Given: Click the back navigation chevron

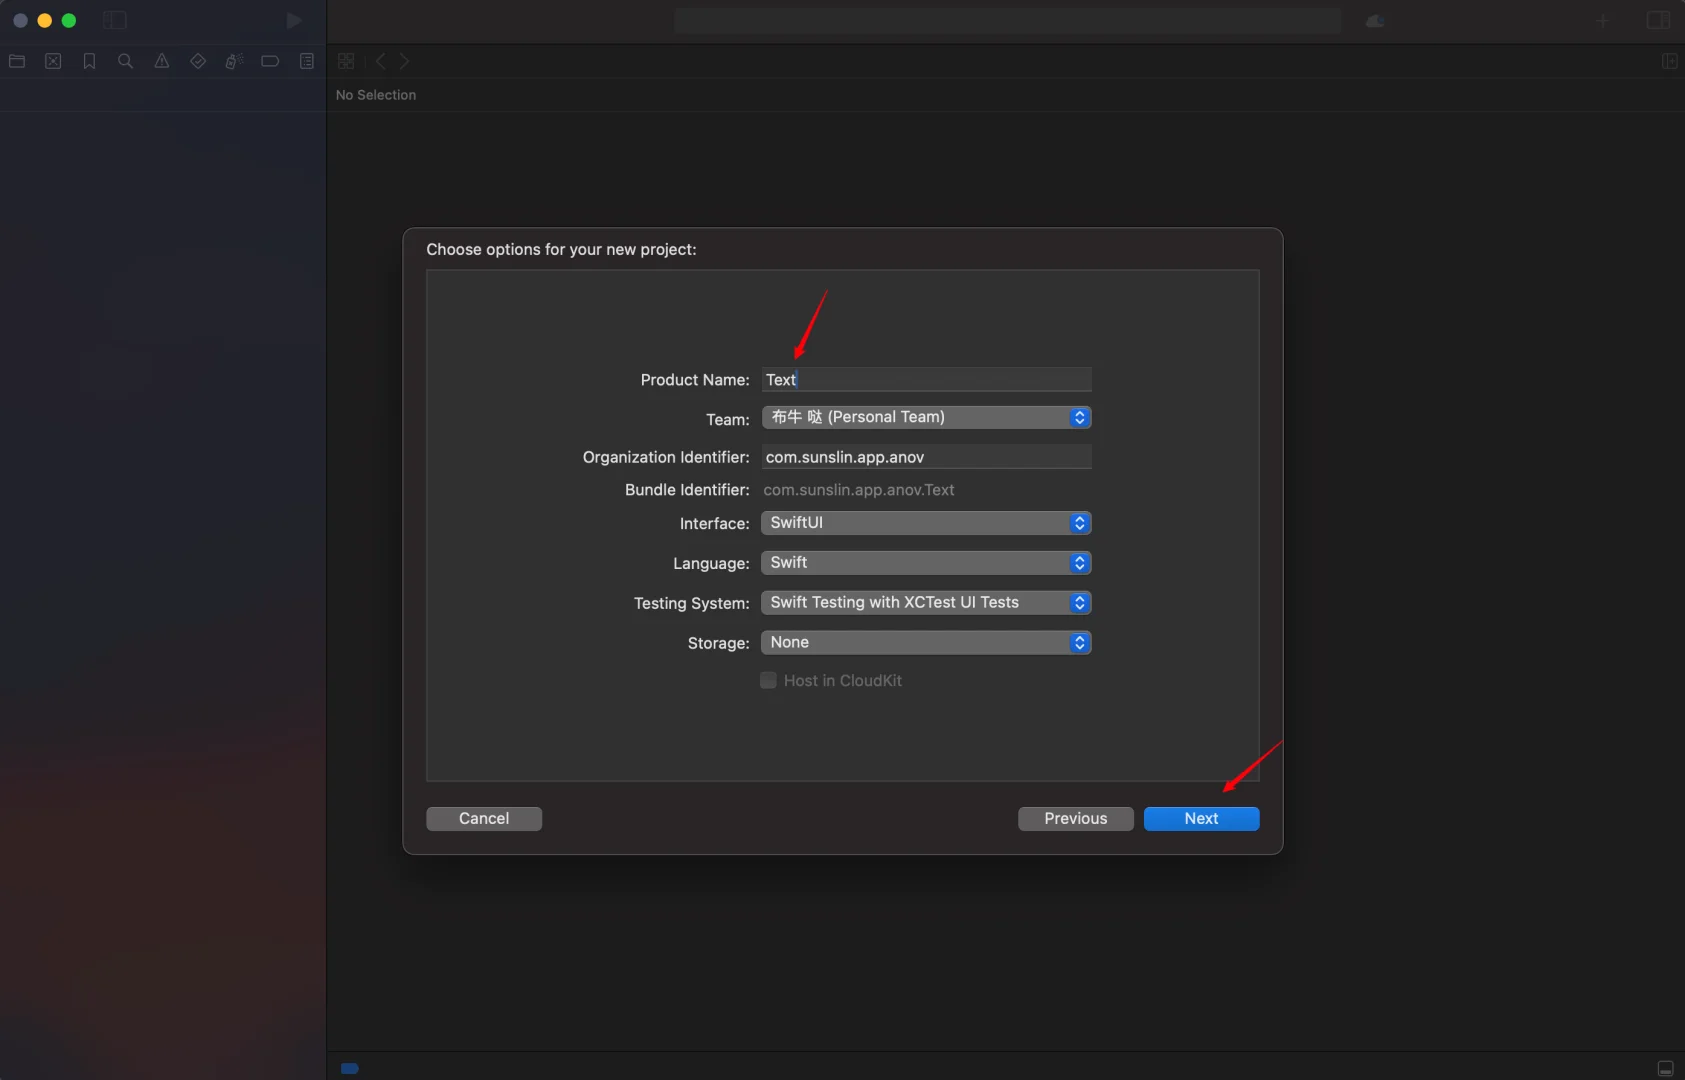Looking at the screenshot, I should pyautogui.click(x=381, y=61).
